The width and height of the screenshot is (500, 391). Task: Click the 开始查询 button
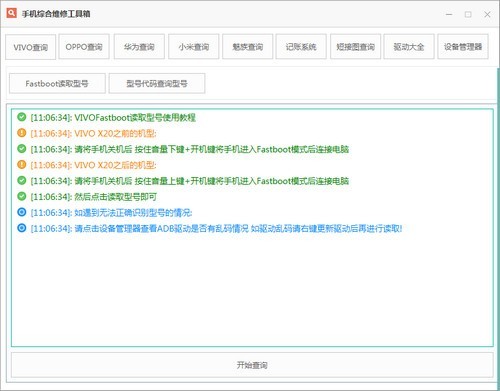coord(252,365)
